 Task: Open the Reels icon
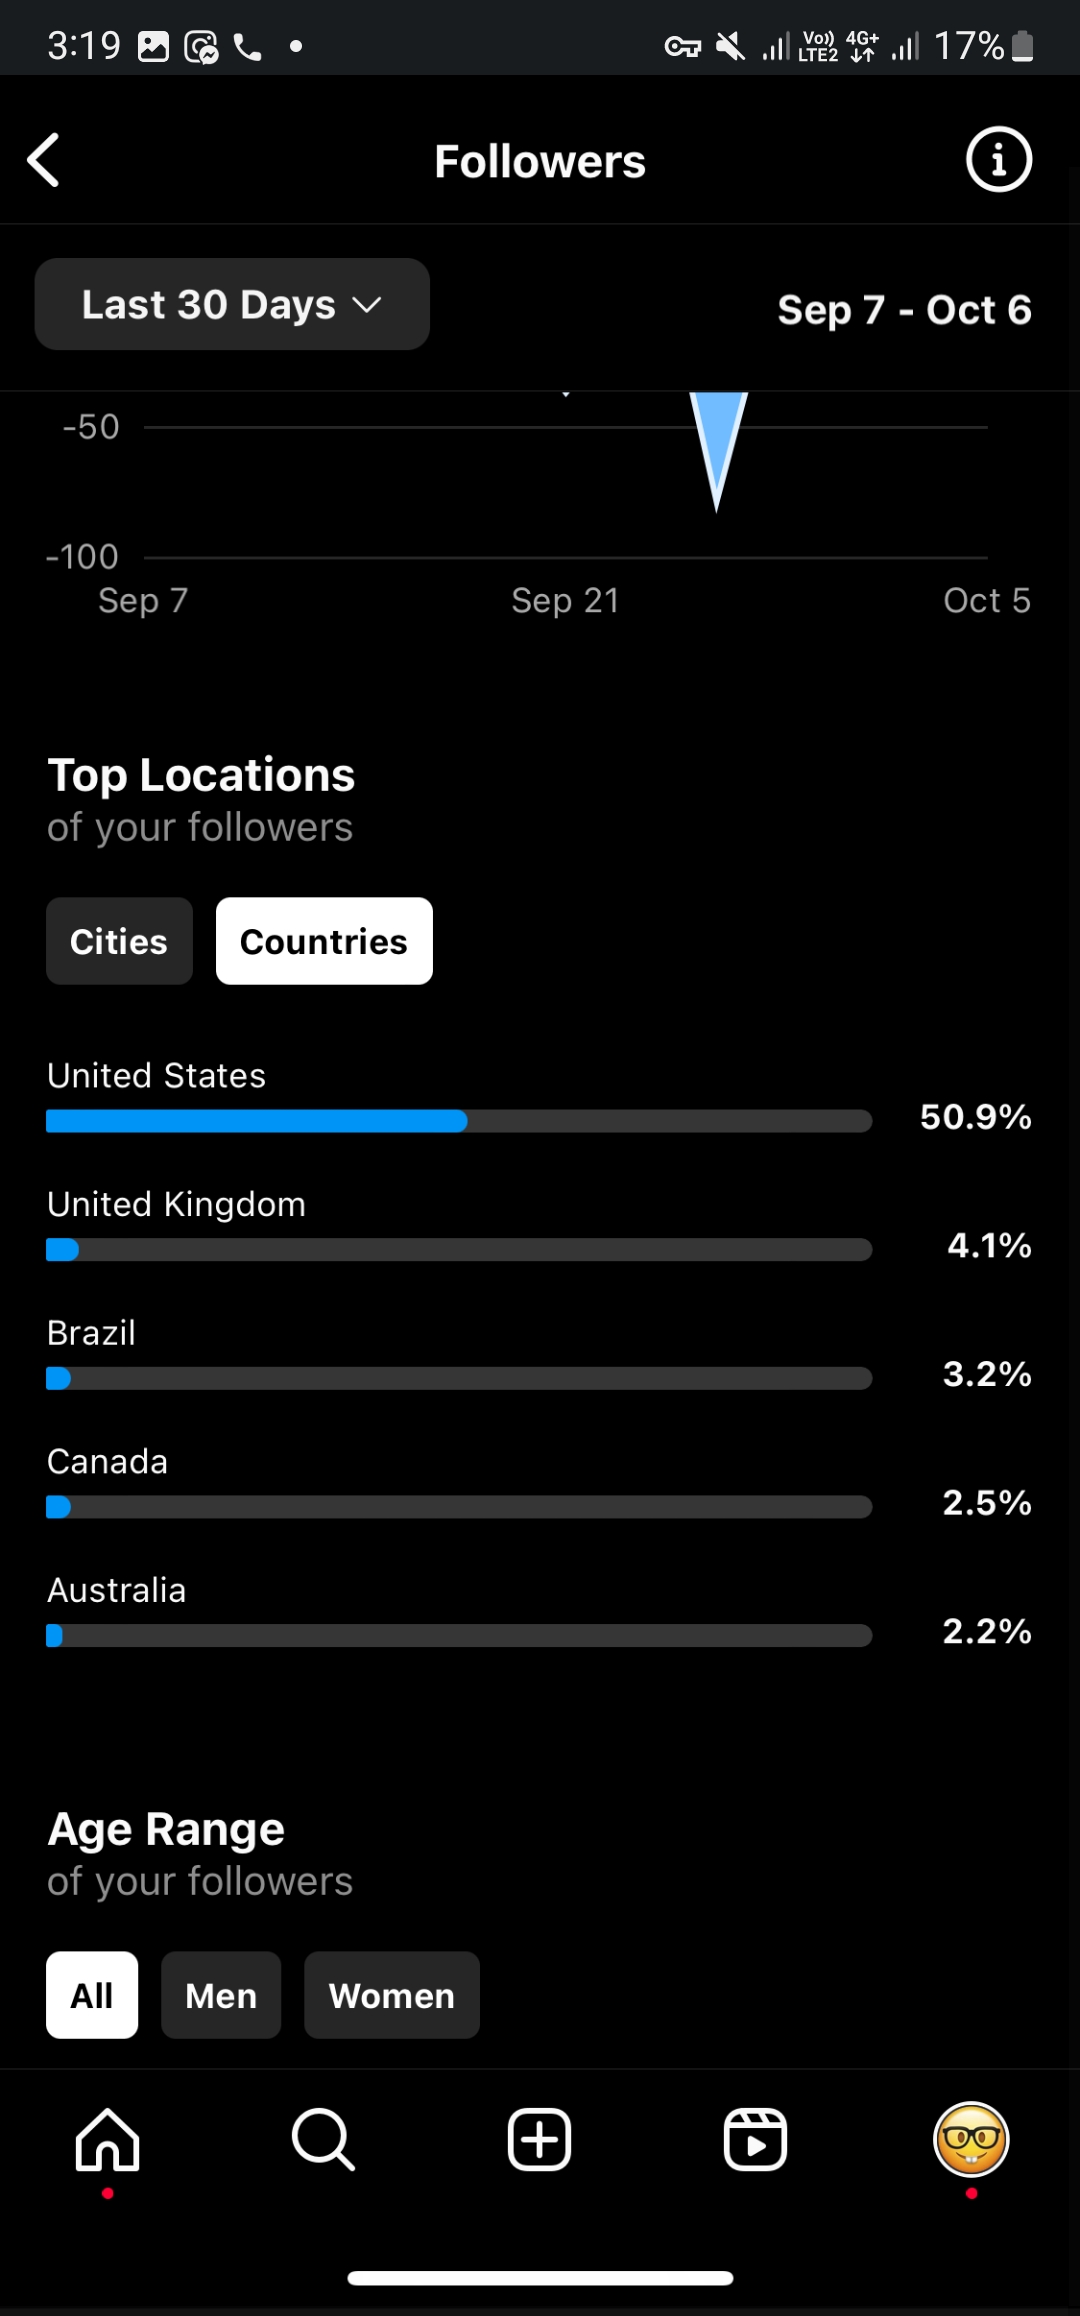755,2140
